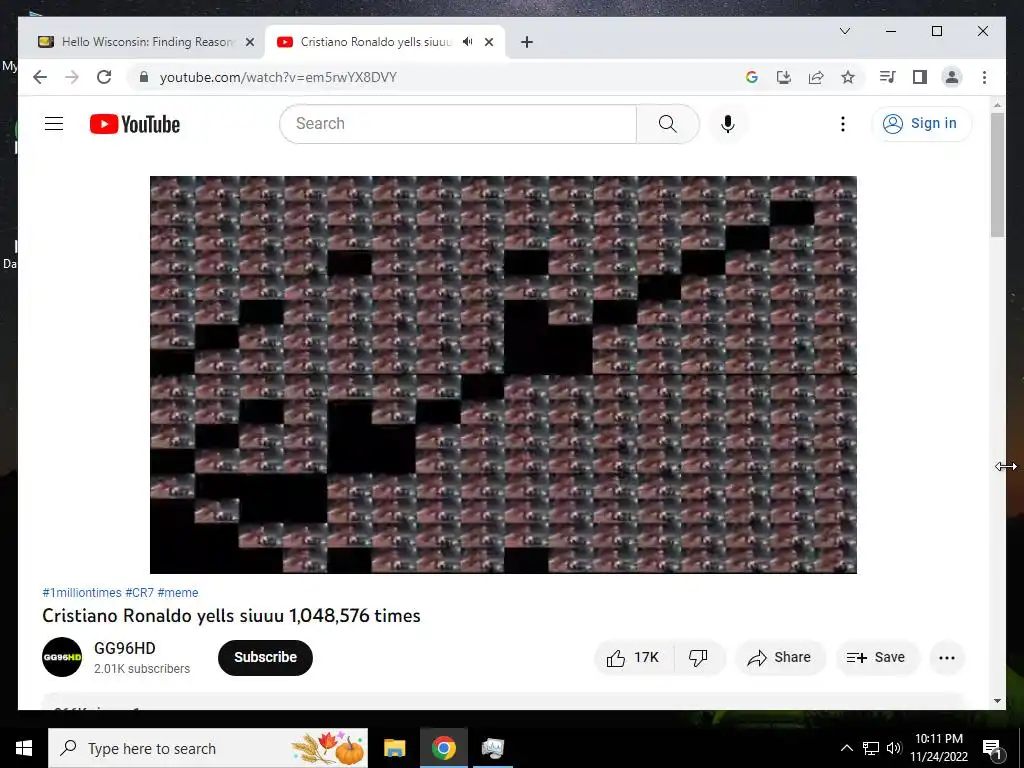This screenshot has height=768, width=1024.
Task: Install app via omnibox install icon
Action: [784, 77]
